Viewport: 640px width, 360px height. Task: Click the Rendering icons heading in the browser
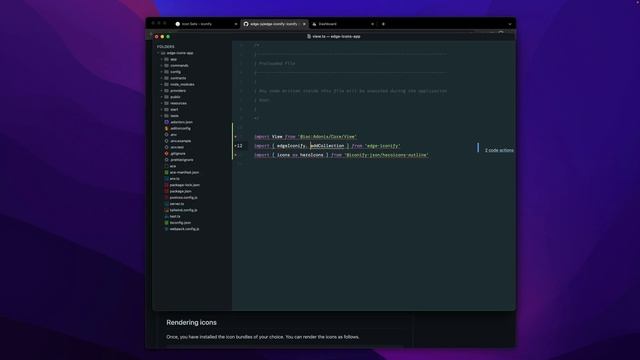[191, 322]
